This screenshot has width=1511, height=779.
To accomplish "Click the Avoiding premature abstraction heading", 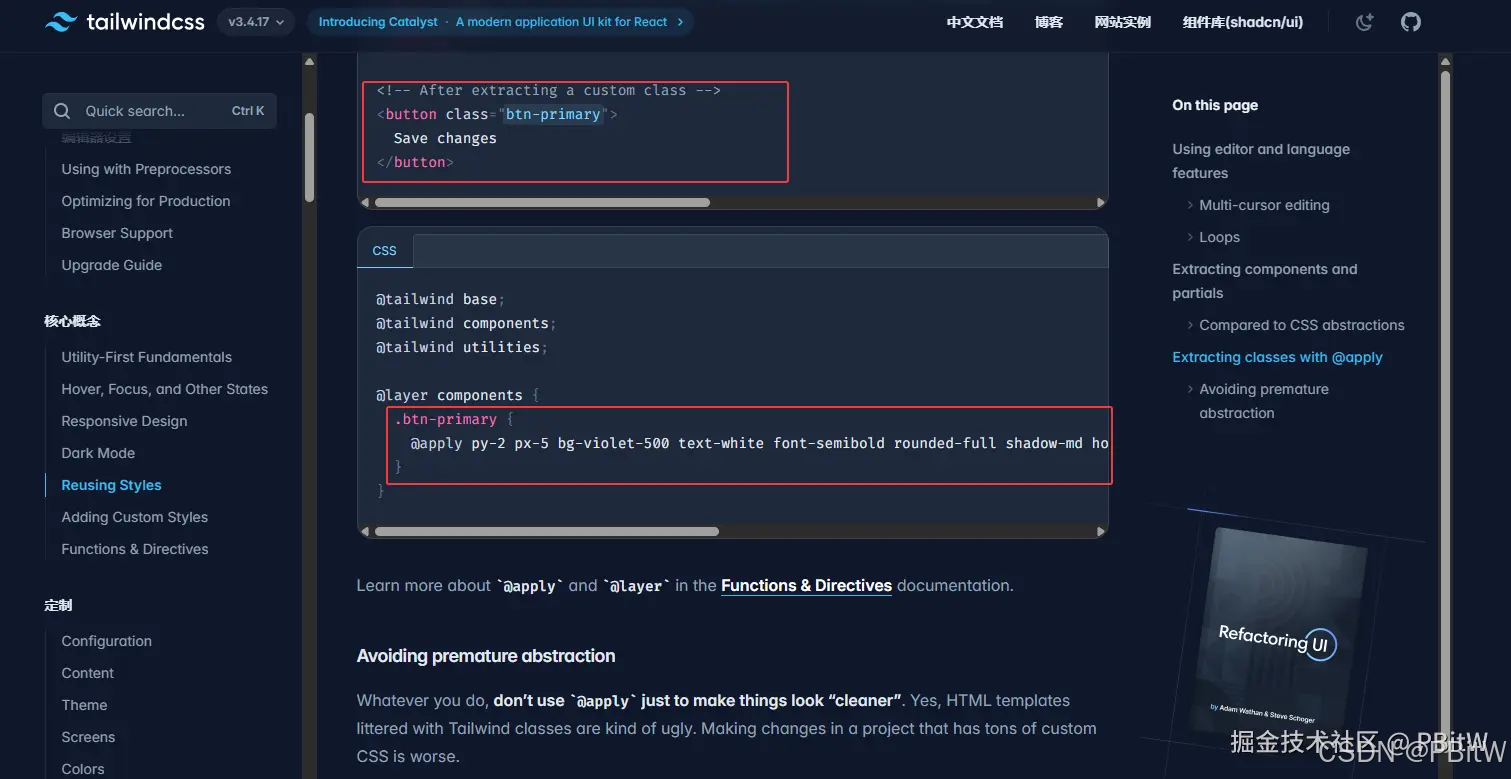I will (486, 656).
